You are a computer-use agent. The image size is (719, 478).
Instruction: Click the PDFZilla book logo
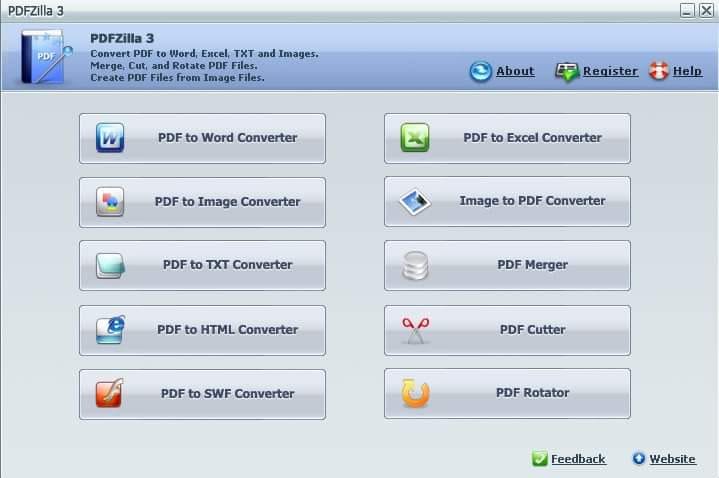46,56
